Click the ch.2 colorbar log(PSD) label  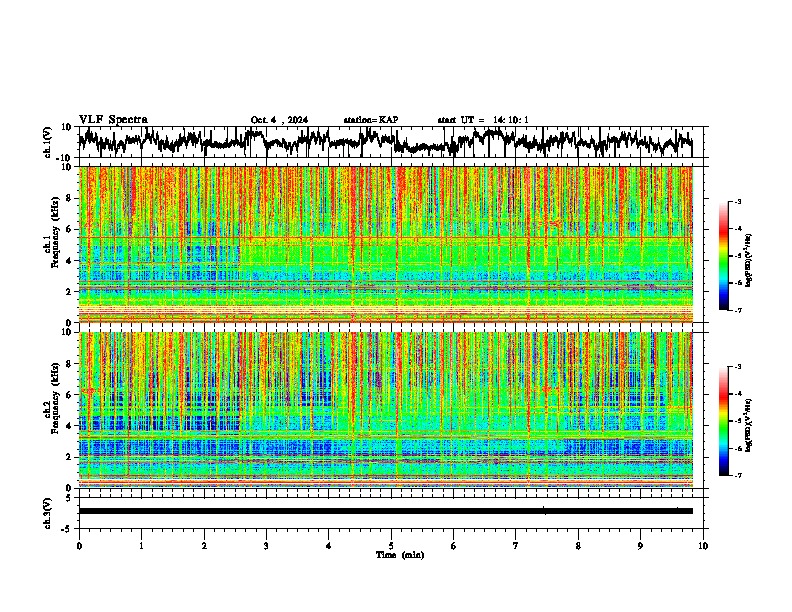(x=749, y=425)
